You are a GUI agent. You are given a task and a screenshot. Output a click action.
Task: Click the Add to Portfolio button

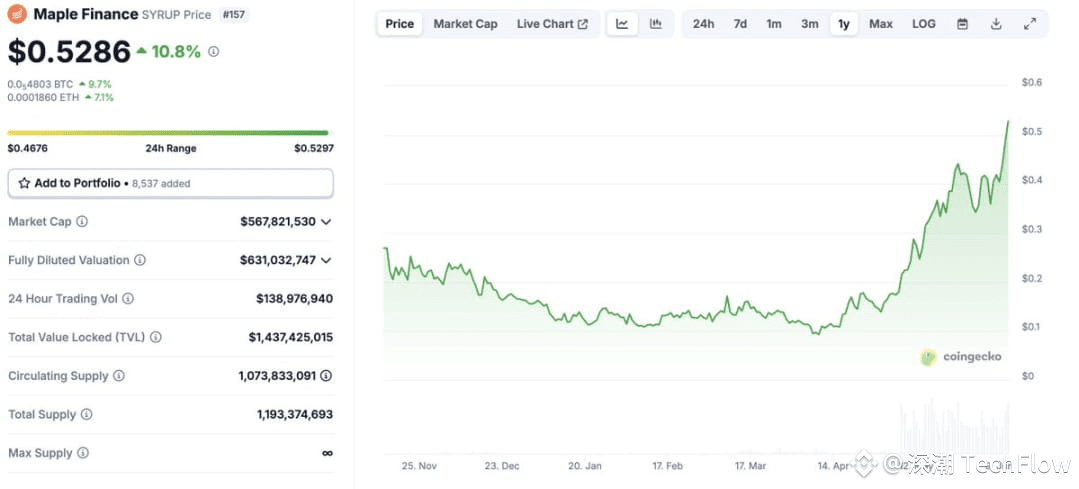[171, 184]
